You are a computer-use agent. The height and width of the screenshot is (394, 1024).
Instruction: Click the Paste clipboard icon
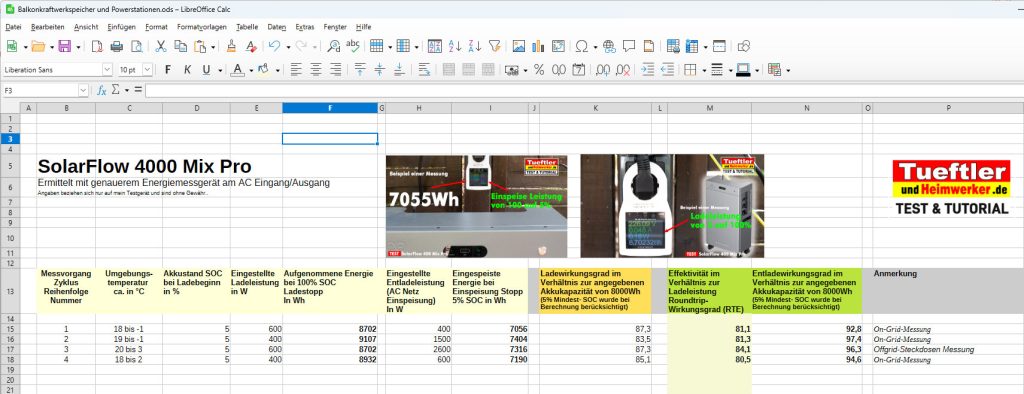200,46
